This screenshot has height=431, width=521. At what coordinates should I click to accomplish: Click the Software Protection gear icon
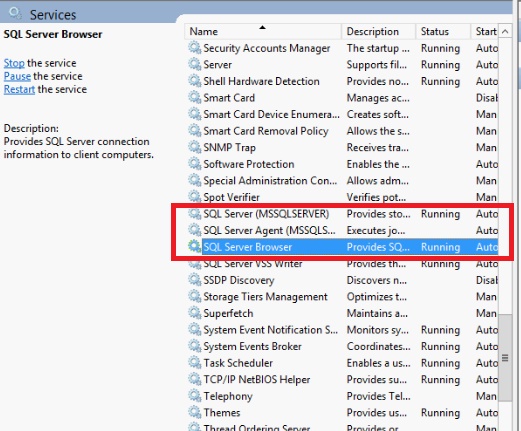(x=195, y=164)
